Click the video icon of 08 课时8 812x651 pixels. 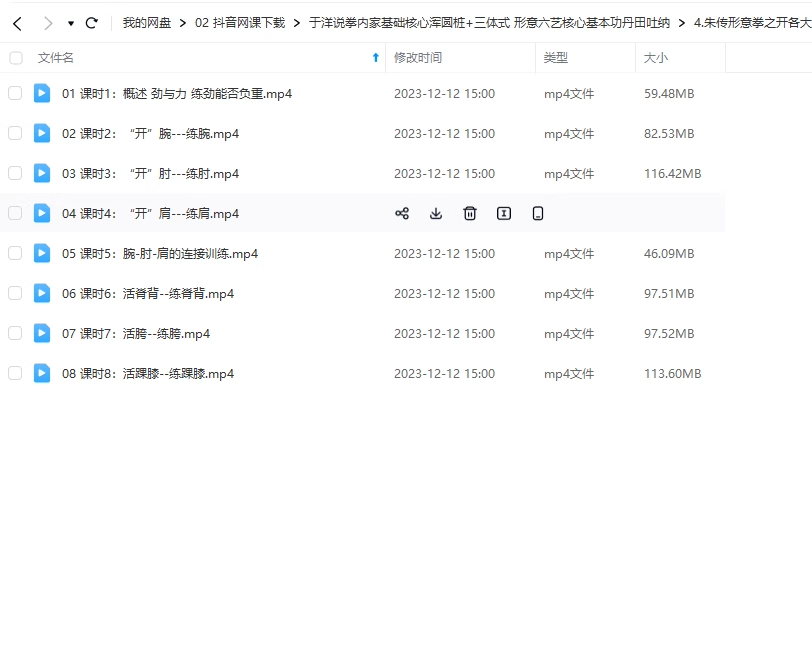point(42,373)
